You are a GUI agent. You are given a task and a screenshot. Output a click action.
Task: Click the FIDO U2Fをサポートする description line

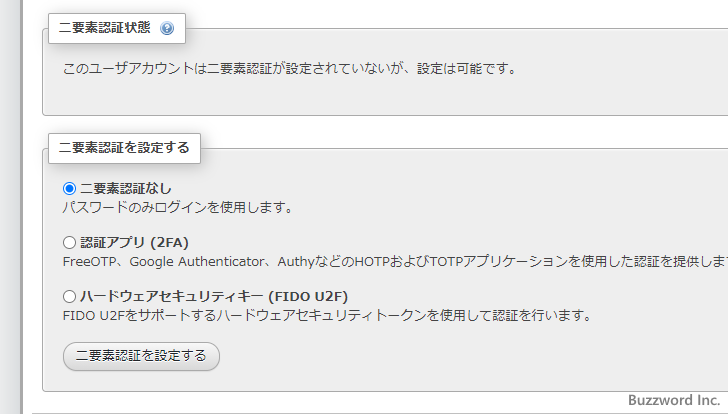coord(327,316)
